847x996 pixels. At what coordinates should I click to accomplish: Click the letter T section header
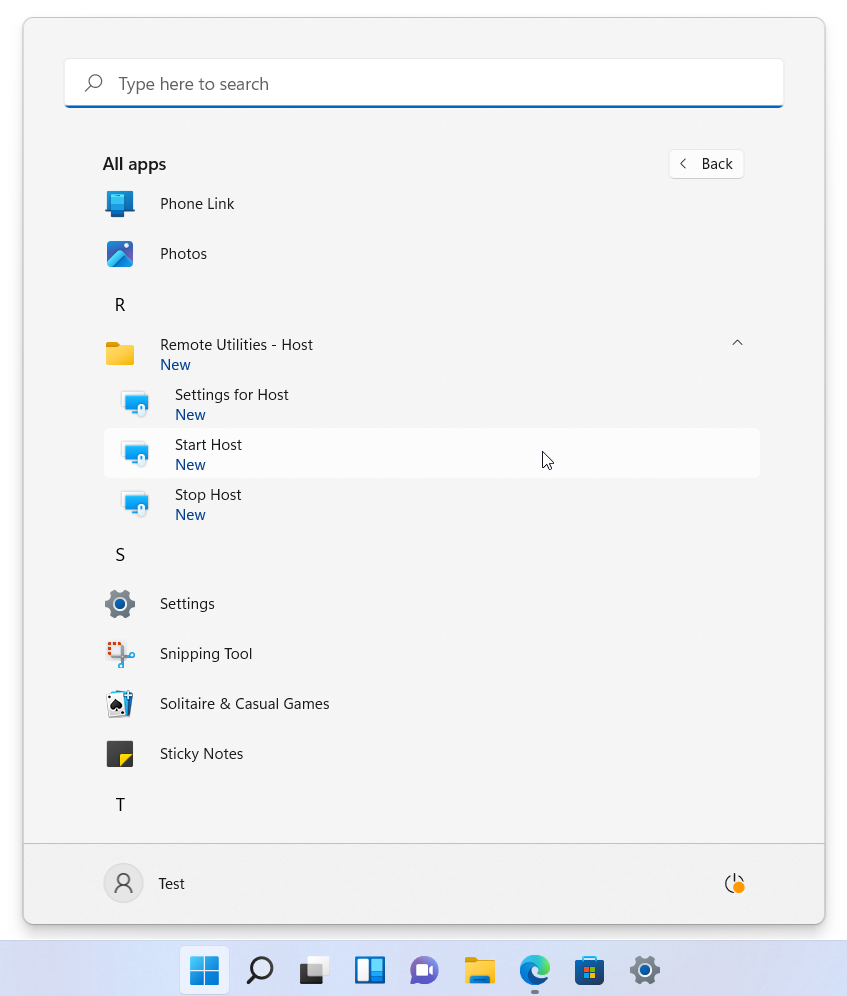(x=120, y=805)
